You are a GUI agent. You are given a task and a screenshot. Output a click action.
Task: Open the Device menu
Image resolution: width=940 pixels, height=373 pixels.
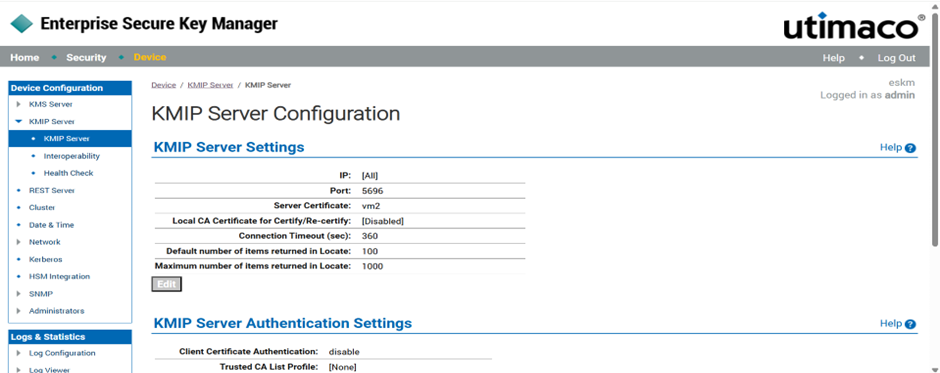coord(150,58)
